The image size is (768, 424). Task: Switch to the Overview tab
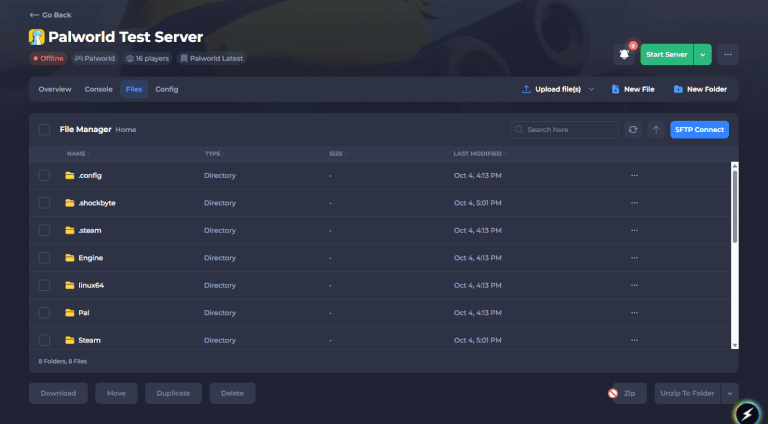(55, 89)
